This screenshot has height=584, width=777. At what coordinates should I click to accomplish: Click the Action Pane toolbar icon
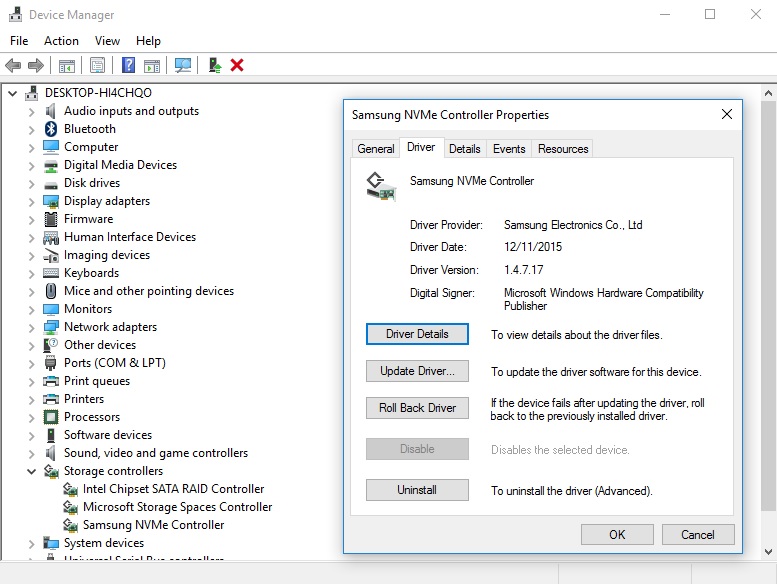(152, 65)
